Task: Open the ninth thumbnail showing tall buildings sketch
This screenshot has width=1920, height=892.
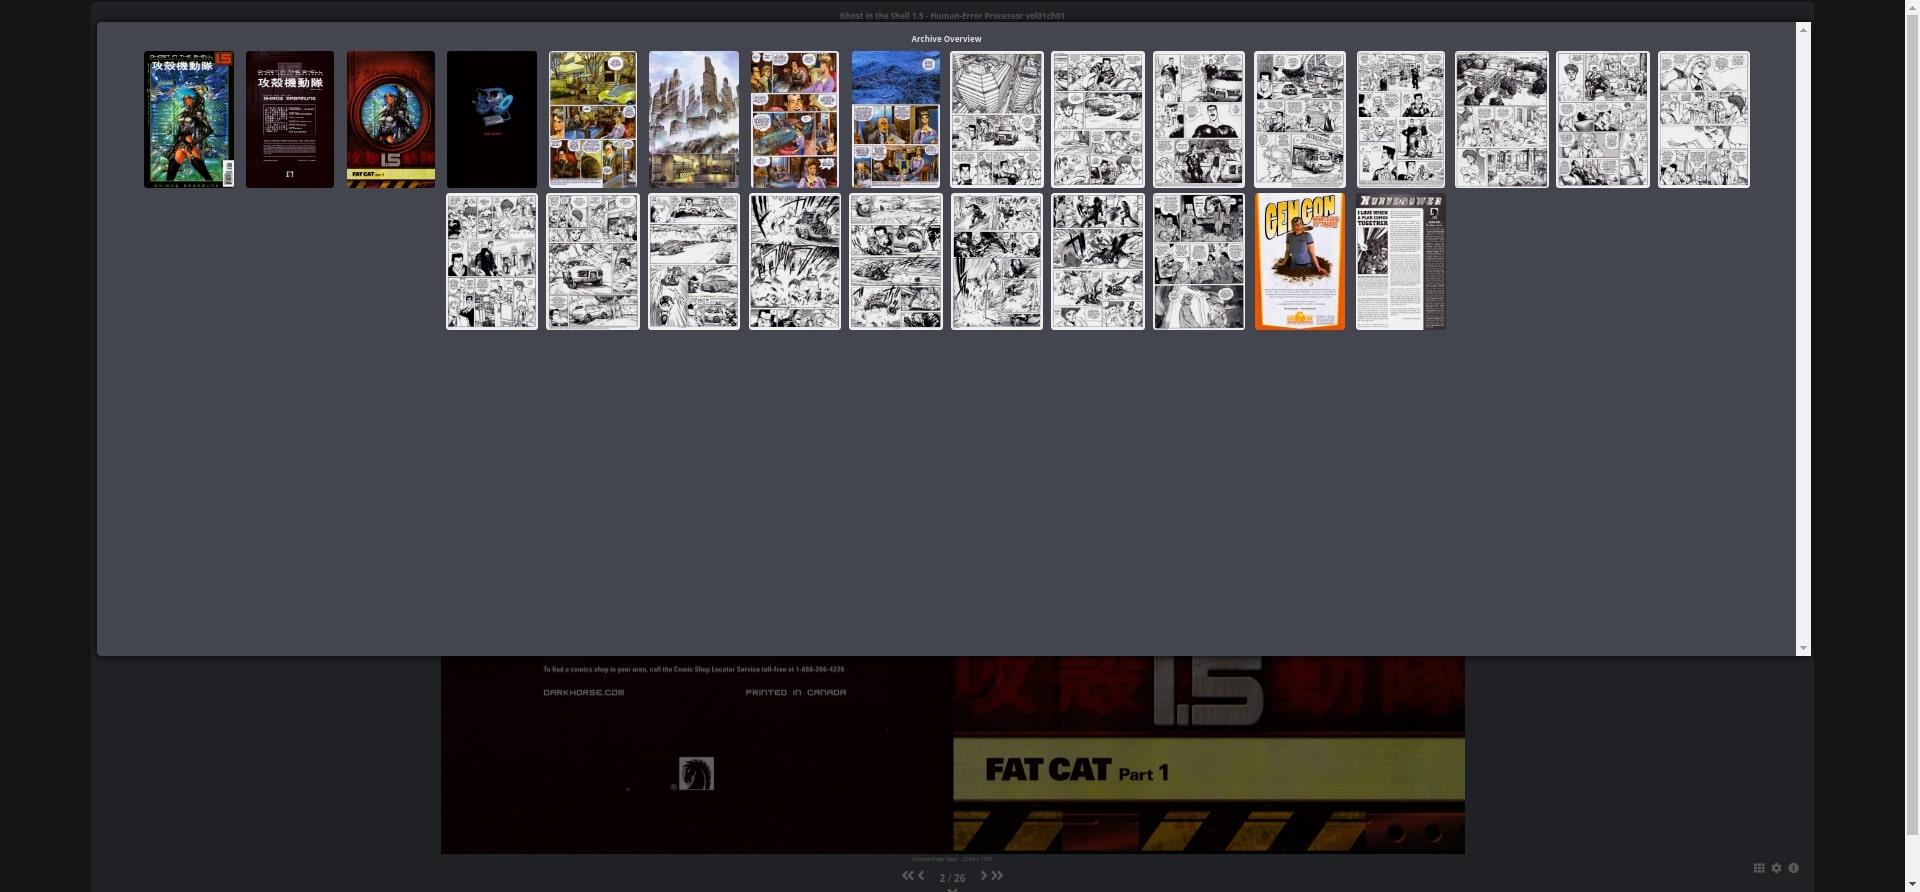Action: (x=997, y=119)
